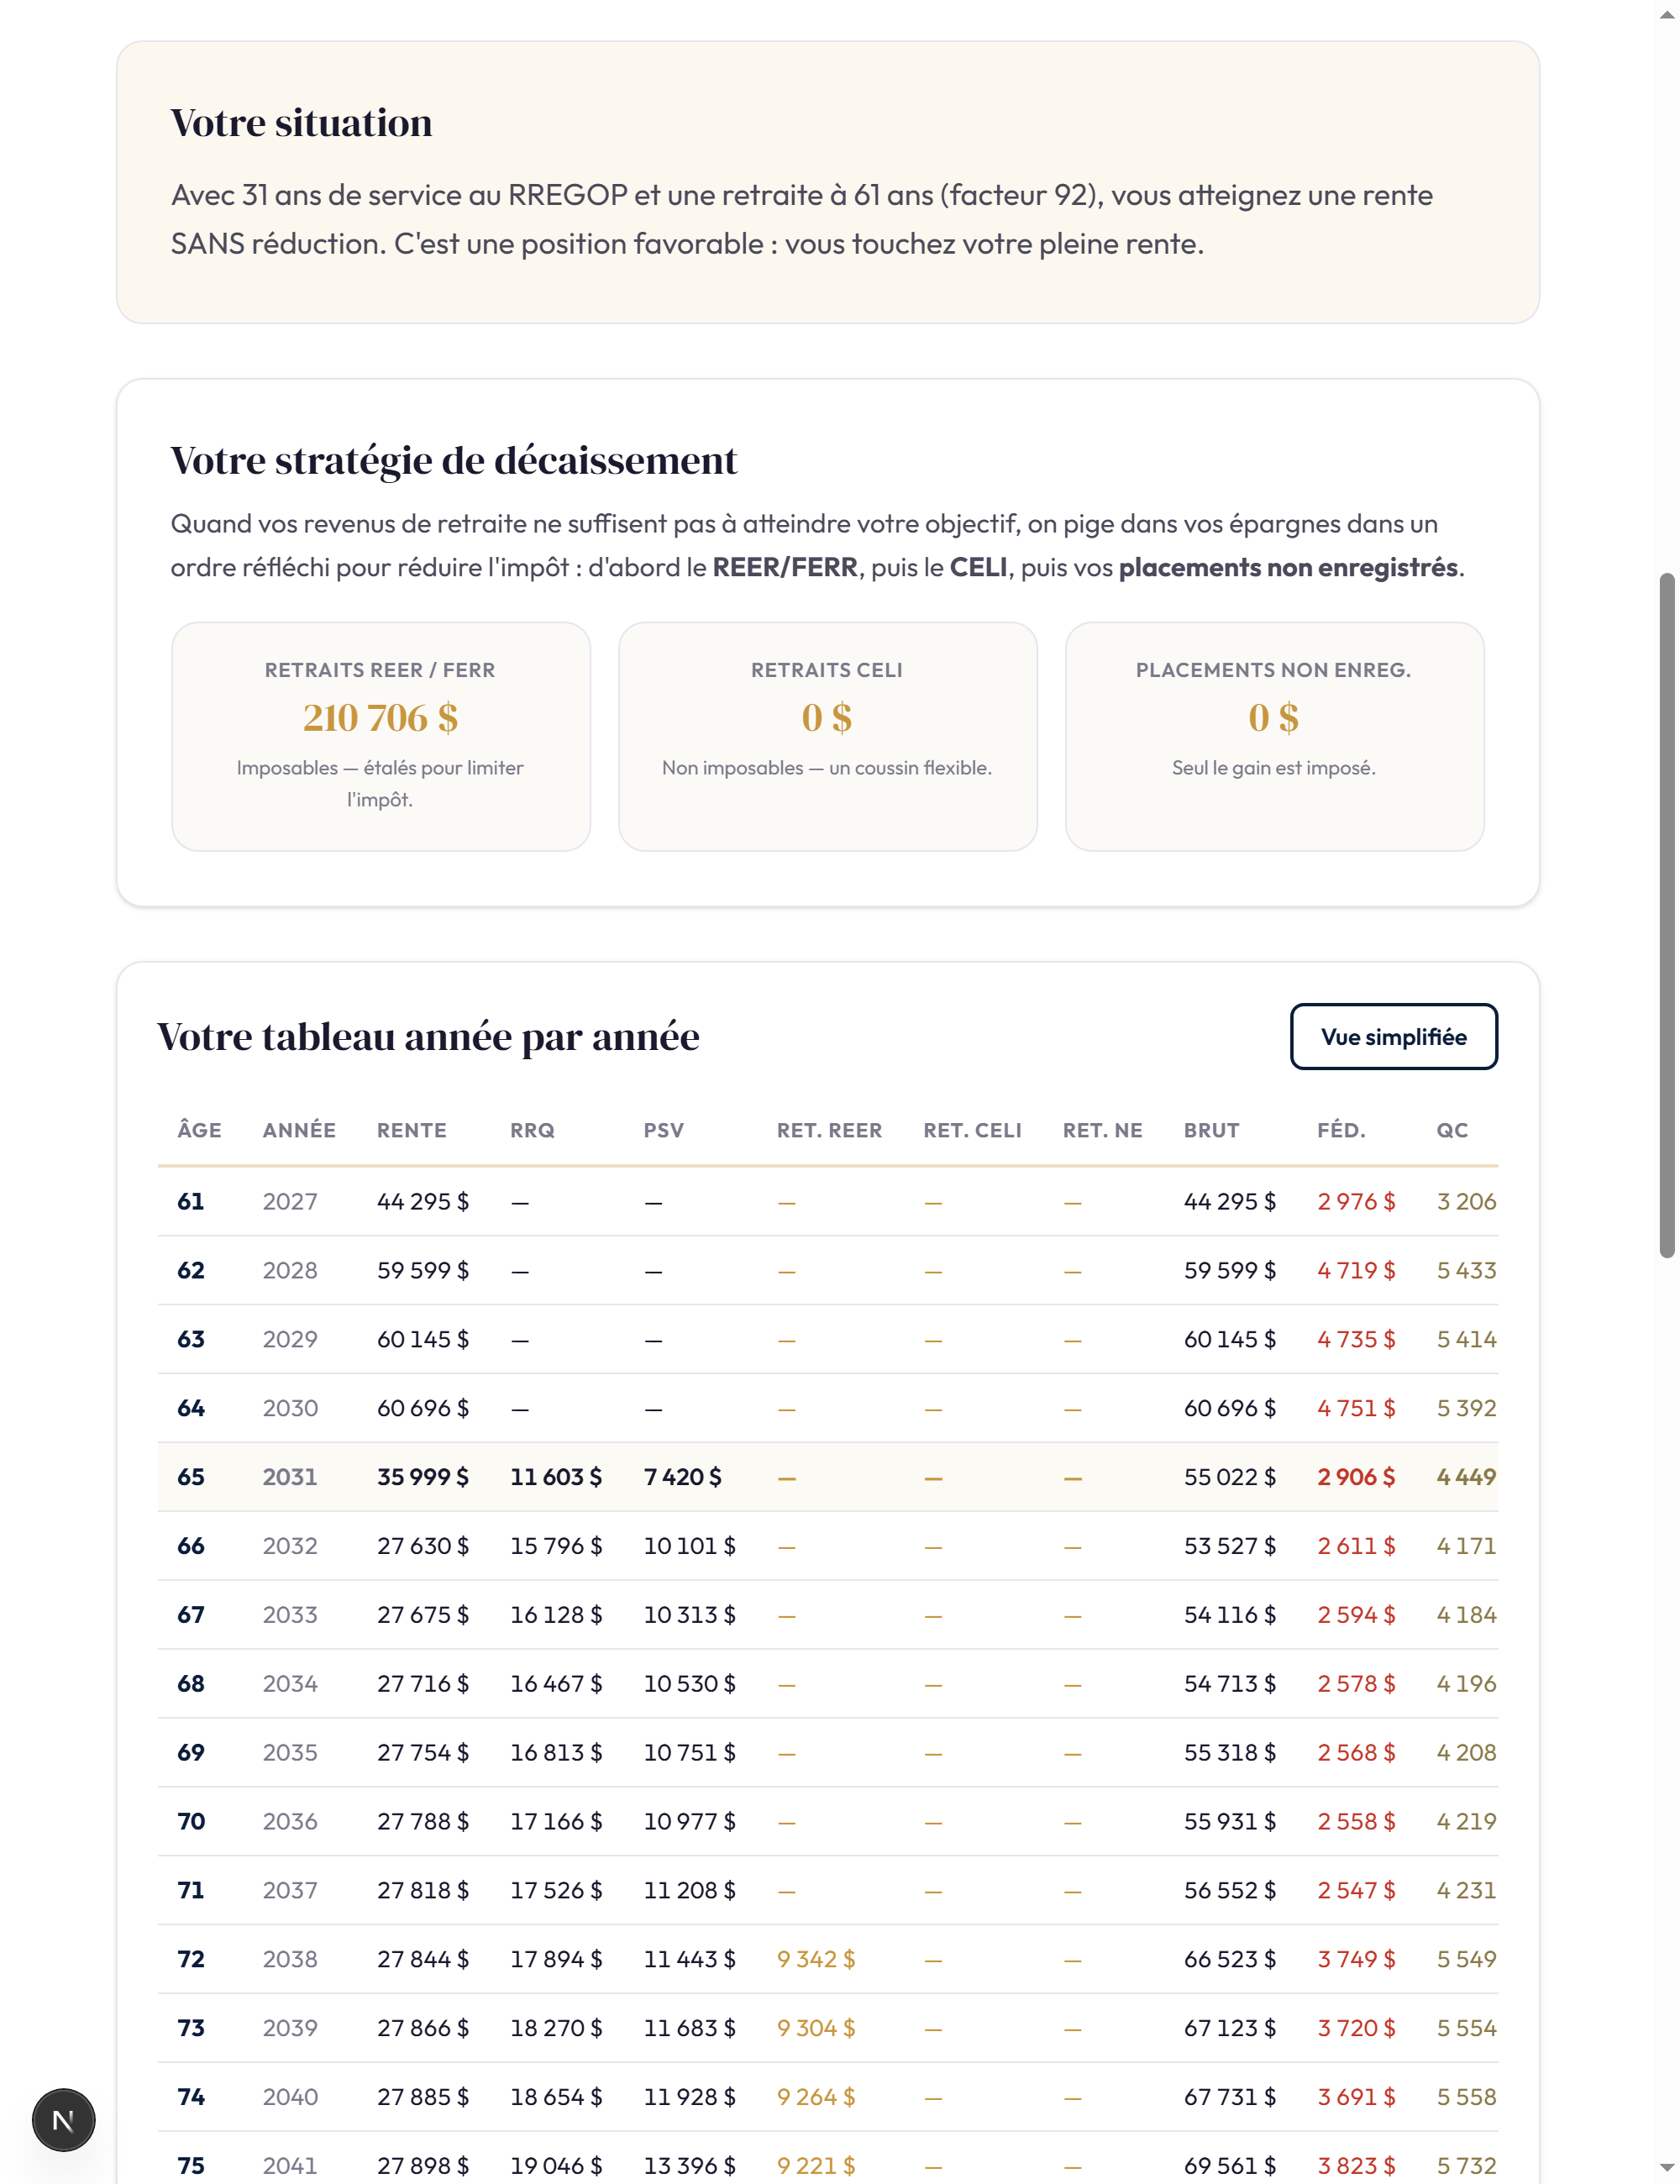The height and width of the screenshot is (2184, 1680).
Task: Click QC tax value 5 433
Action: tap(1467, 1270)
